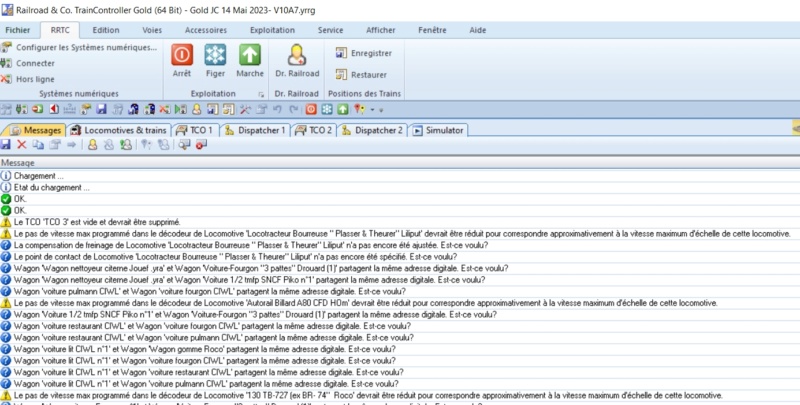
Task: Click Connecter in Systèmes numériques group
Action: 28,63
